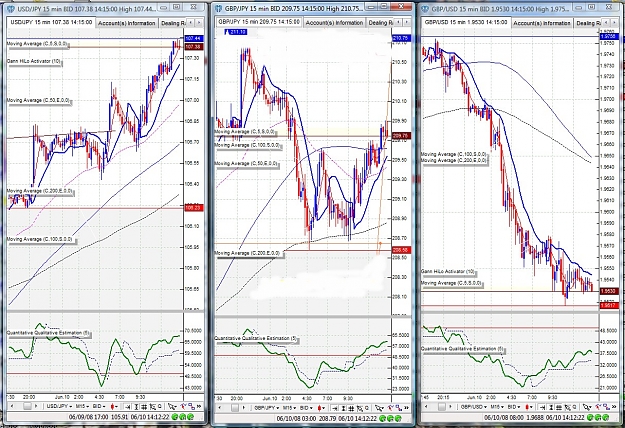Select Quantitative Qualitative Estimation (5) label in GBP/JPY chart
Screen dimensions: 625x428
256,338
